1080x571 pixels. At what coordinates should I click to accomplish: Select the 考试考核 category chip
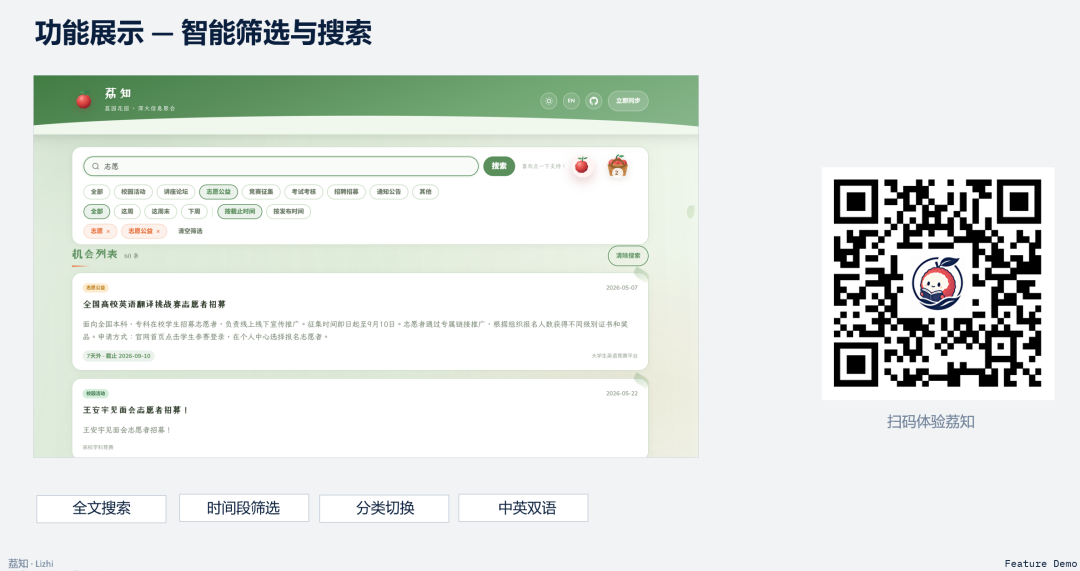pos(304,191)
